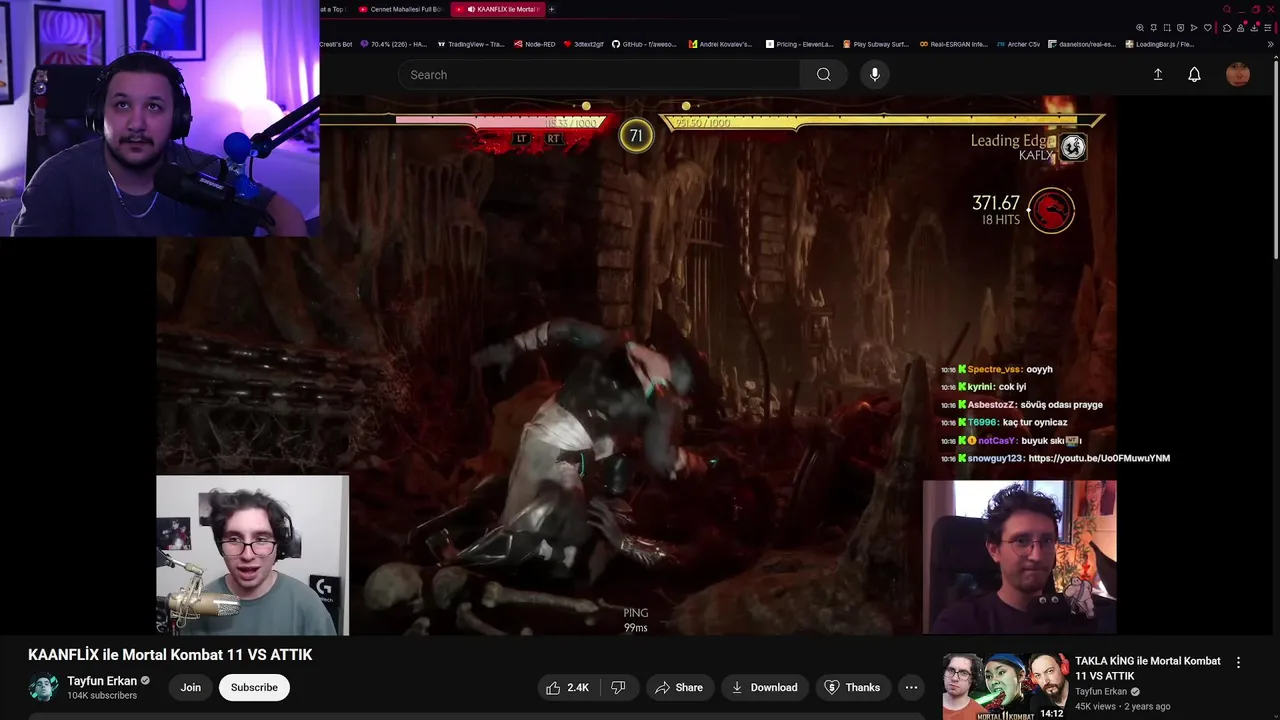Open the Archer C5v bookmark
Viewport: 1280px width, 720px height.
click(x=1020, y=44)
